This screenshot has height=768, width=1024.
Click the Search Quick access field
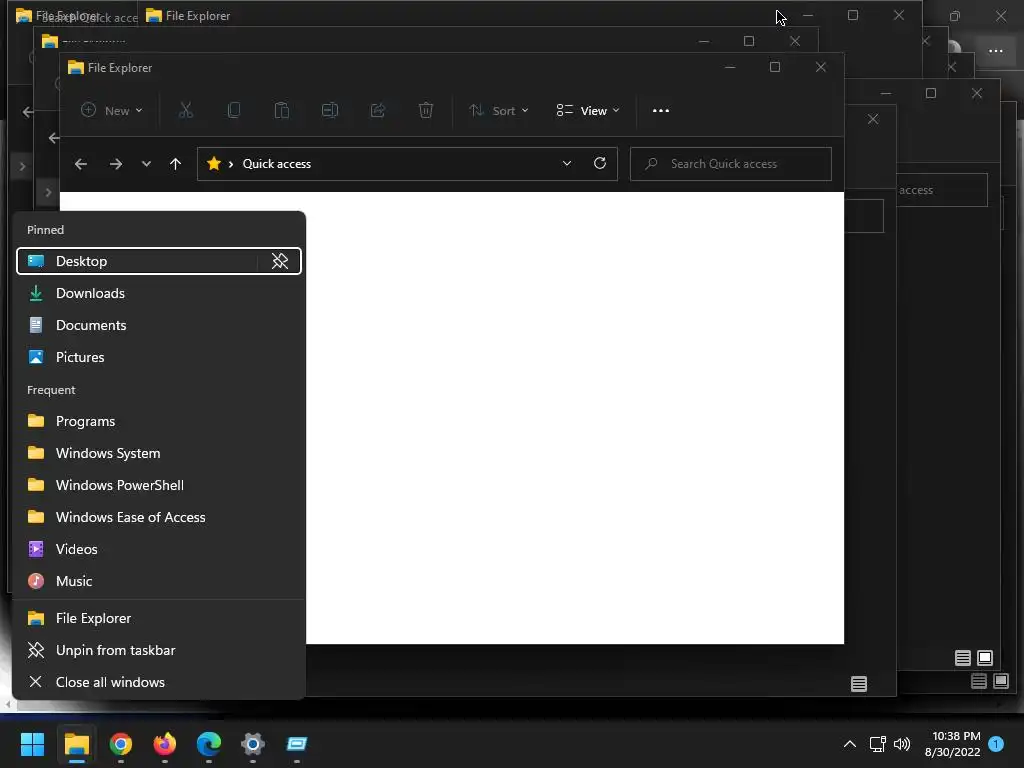731,164
